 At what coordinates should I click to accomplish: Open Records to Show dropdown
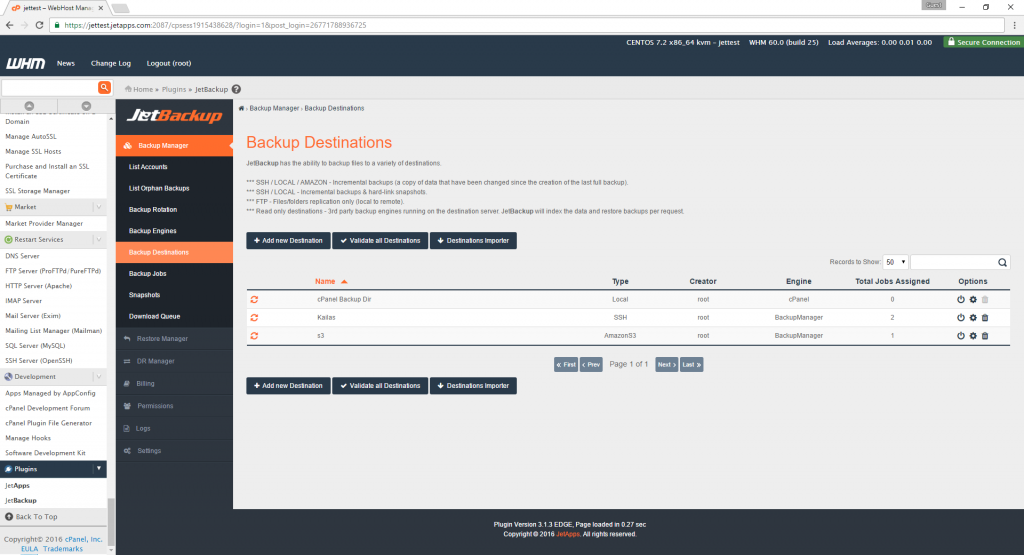pyautogui.click(x=895, y=262)
